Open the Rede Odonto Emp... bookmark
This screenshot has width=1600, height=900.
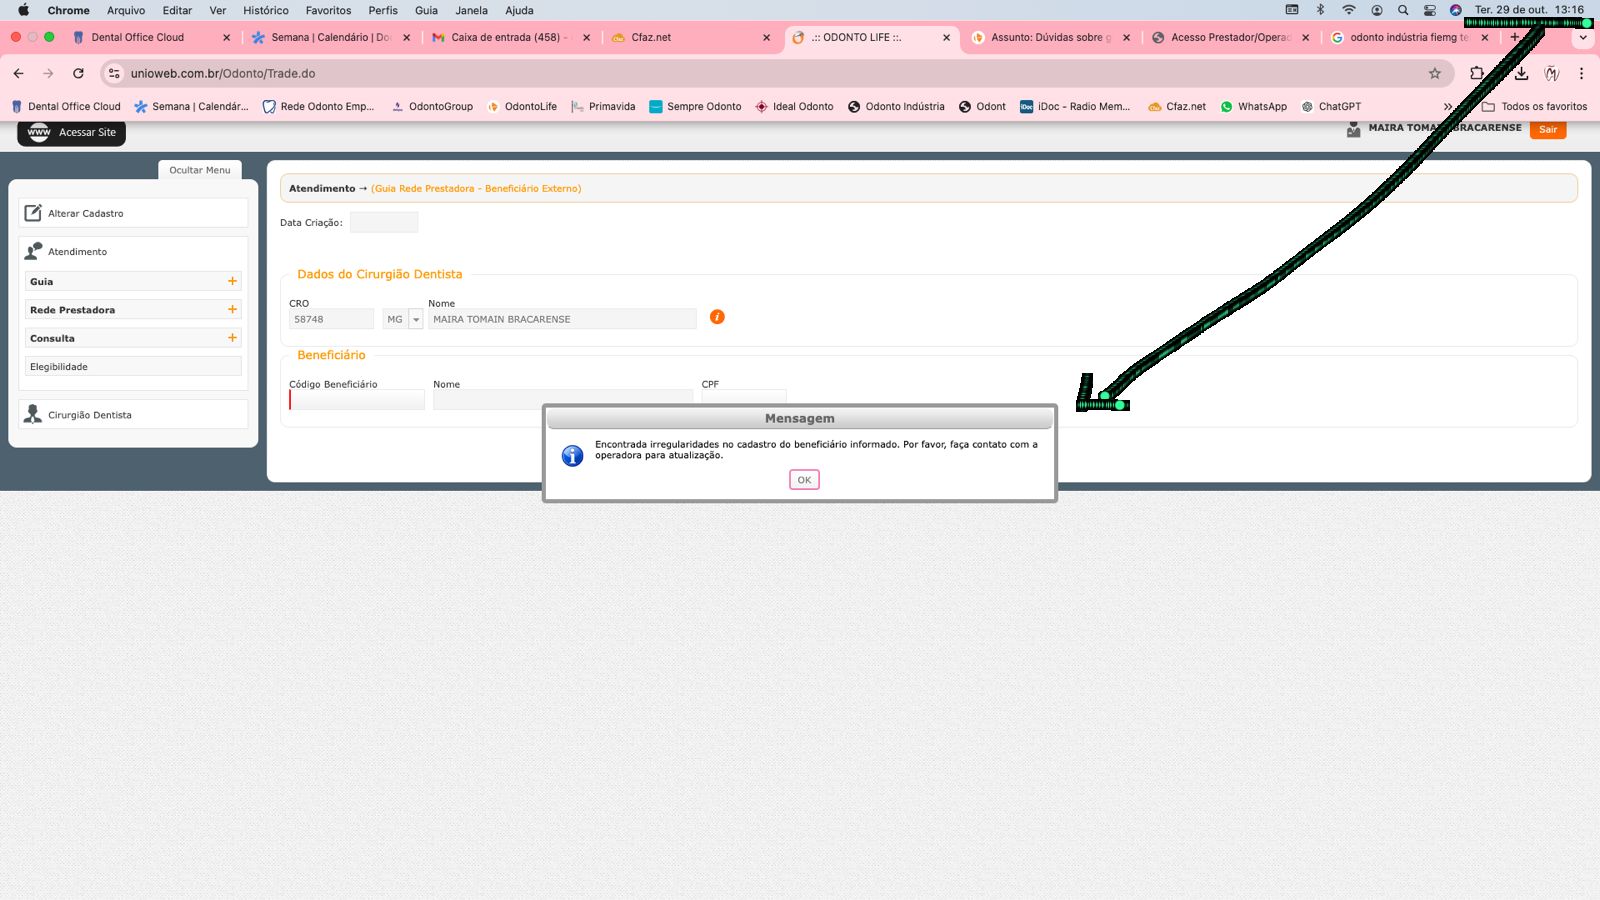318,106
